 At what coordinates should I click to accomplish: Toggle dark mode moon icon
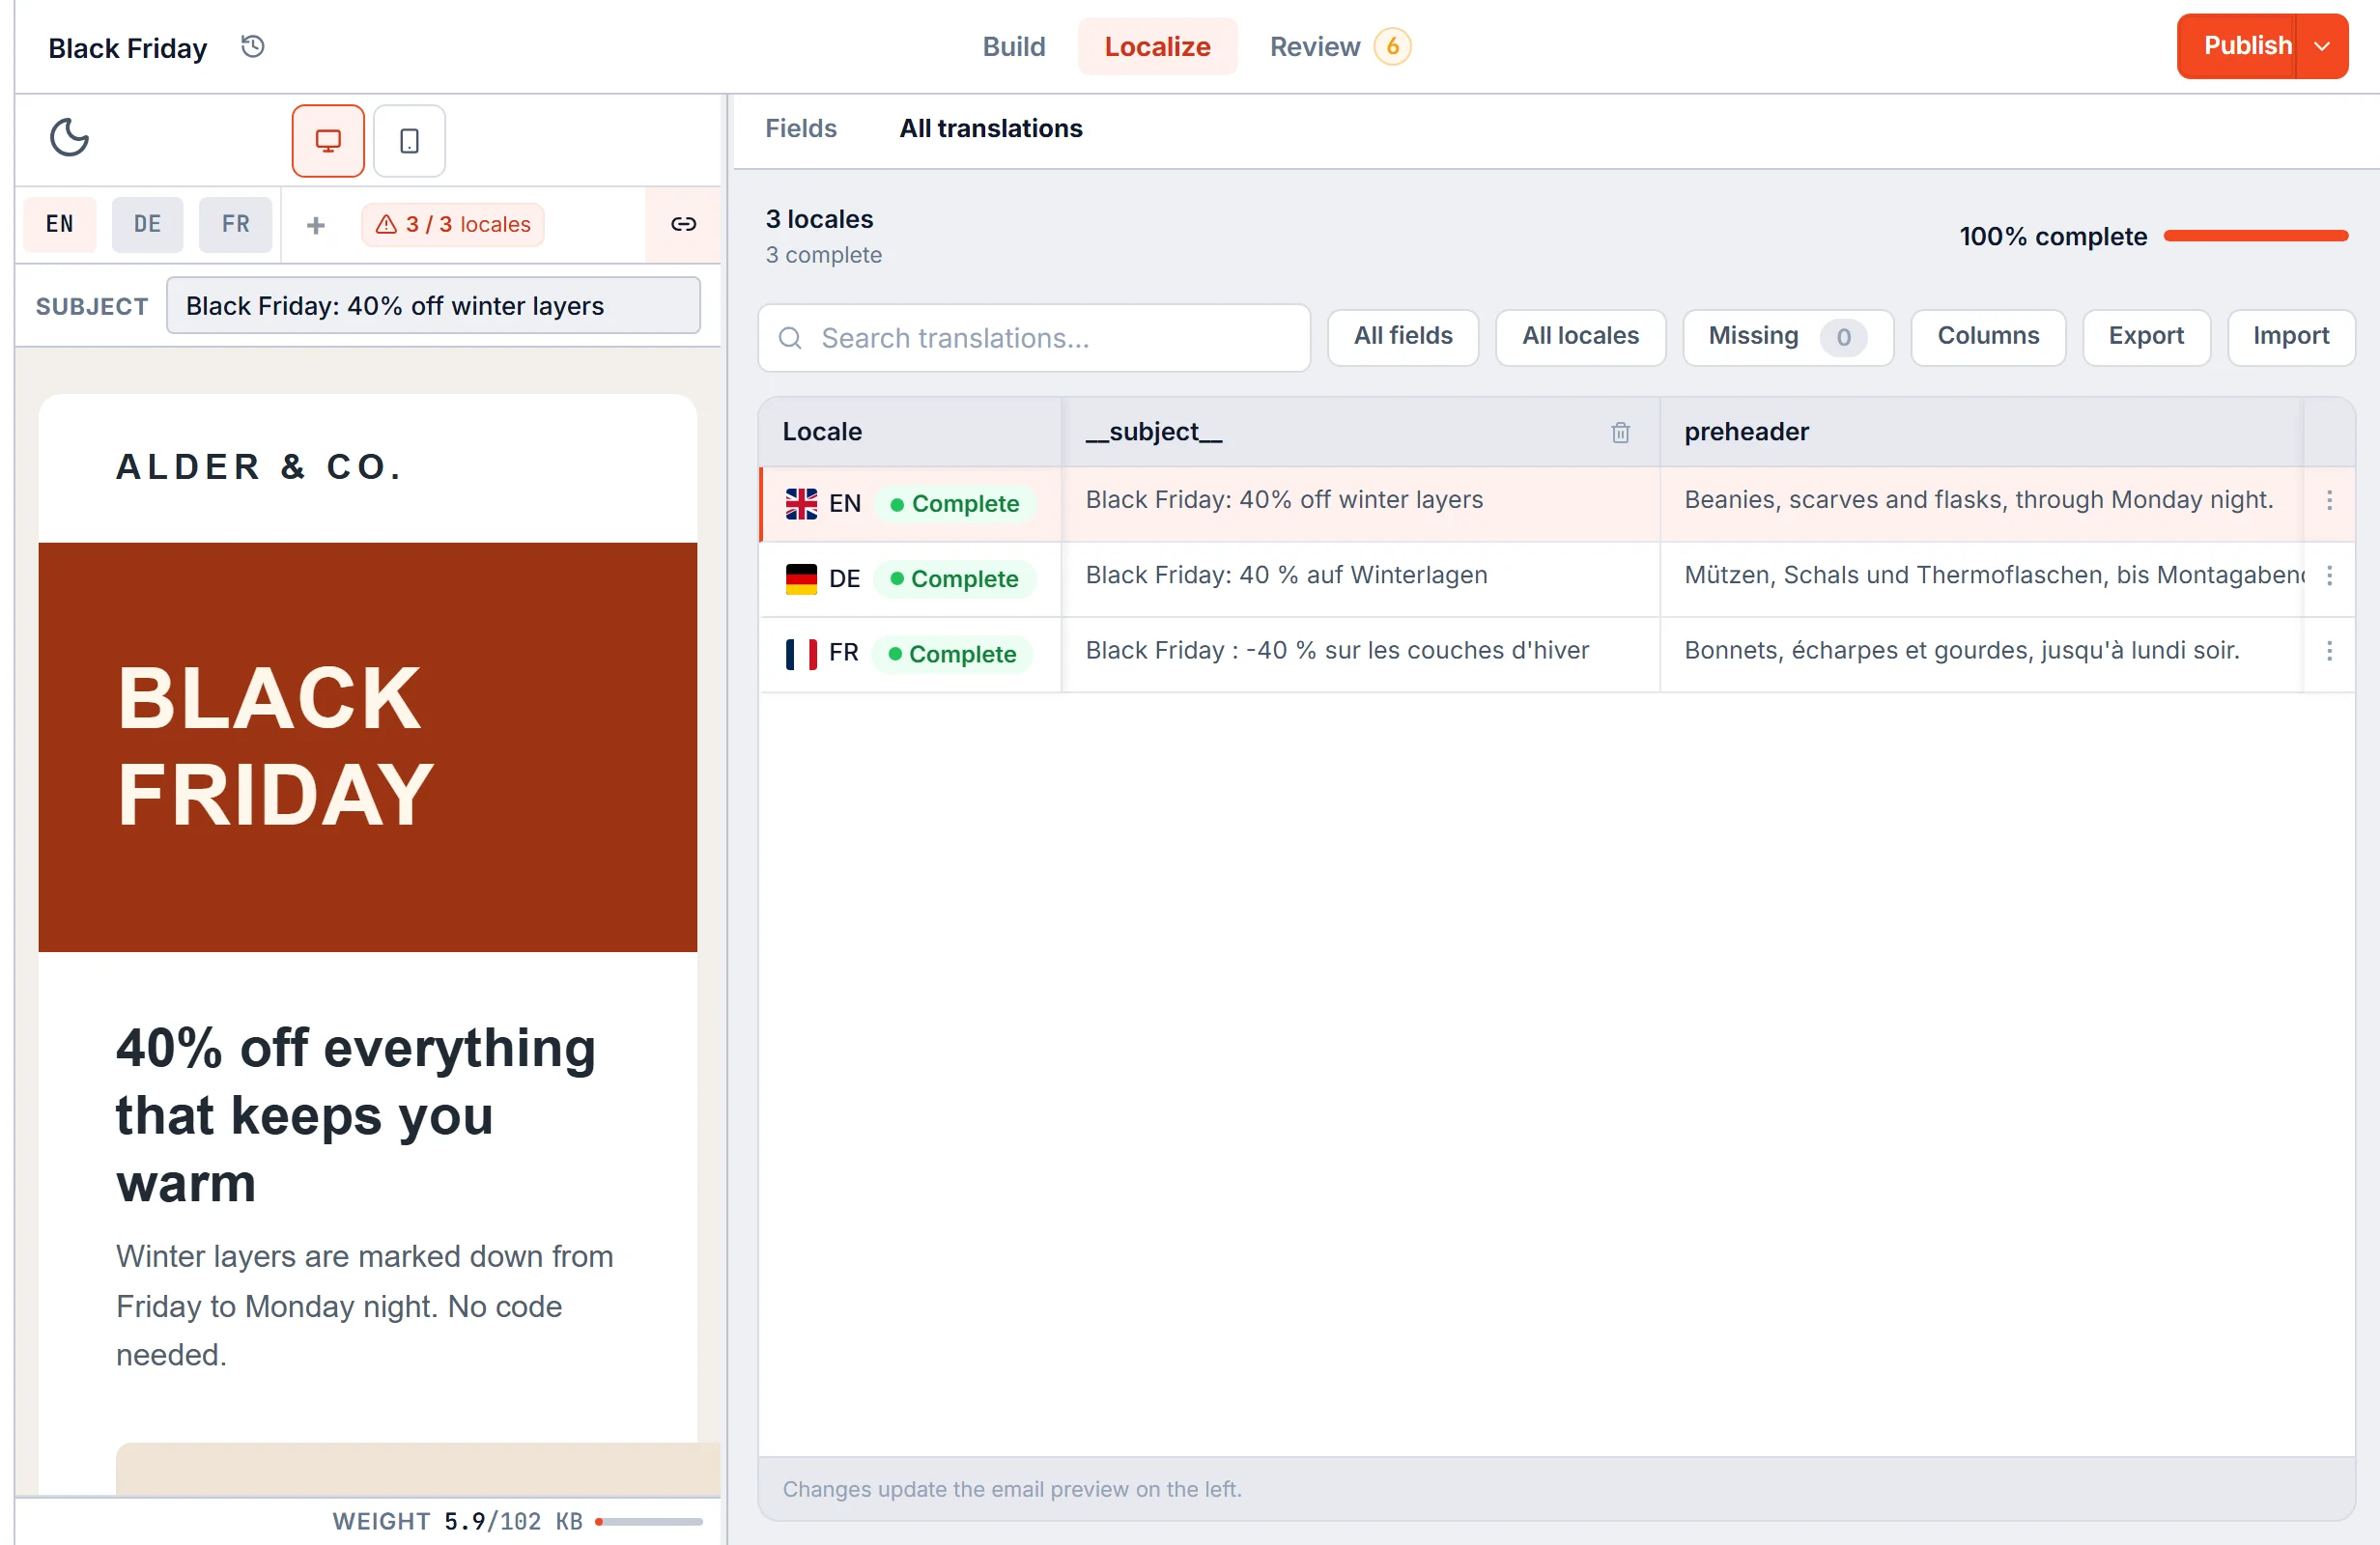pyautogui.click(x=69, y=138)
